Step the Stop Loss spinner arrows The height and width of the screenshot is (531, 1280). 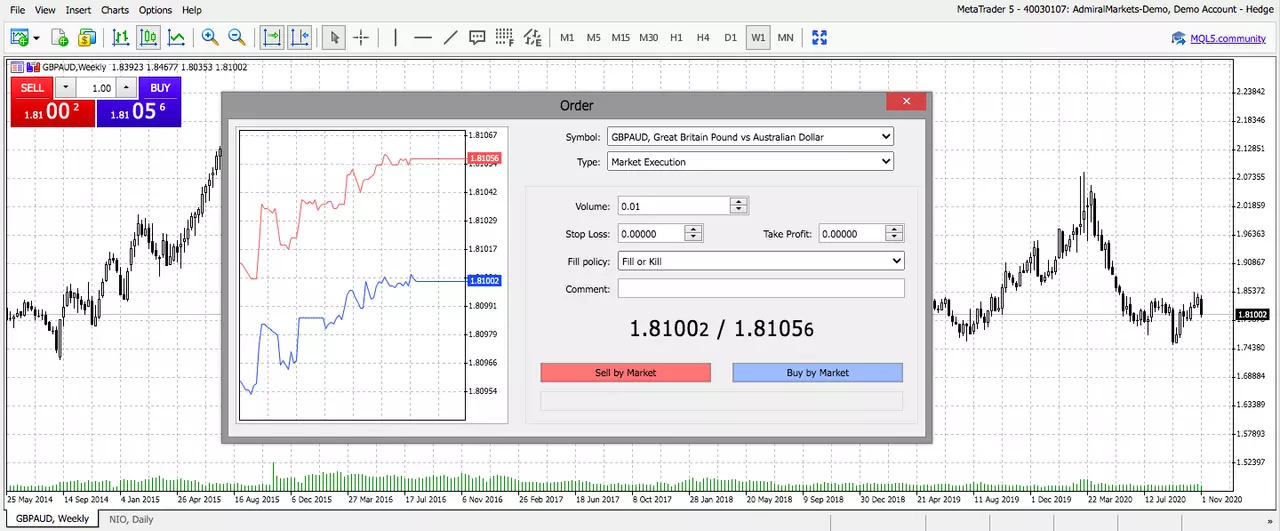(x=694, y=233)
